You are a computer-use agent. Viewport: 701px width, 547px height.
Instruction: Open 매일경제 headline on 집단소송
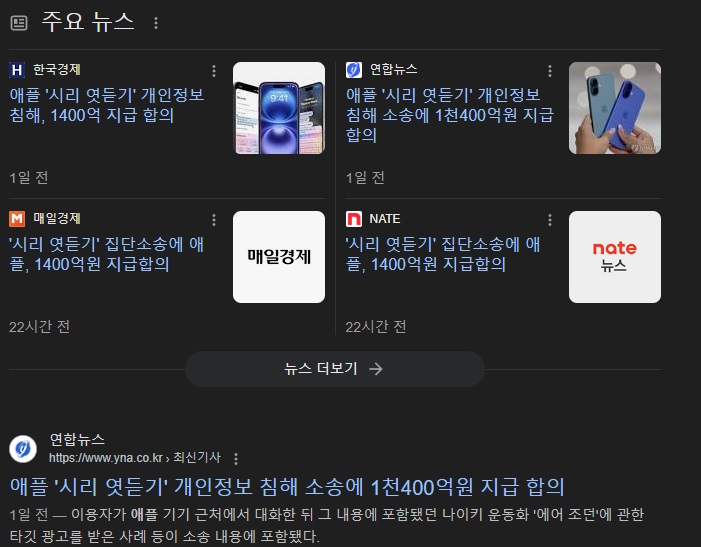tap(106, 254)
